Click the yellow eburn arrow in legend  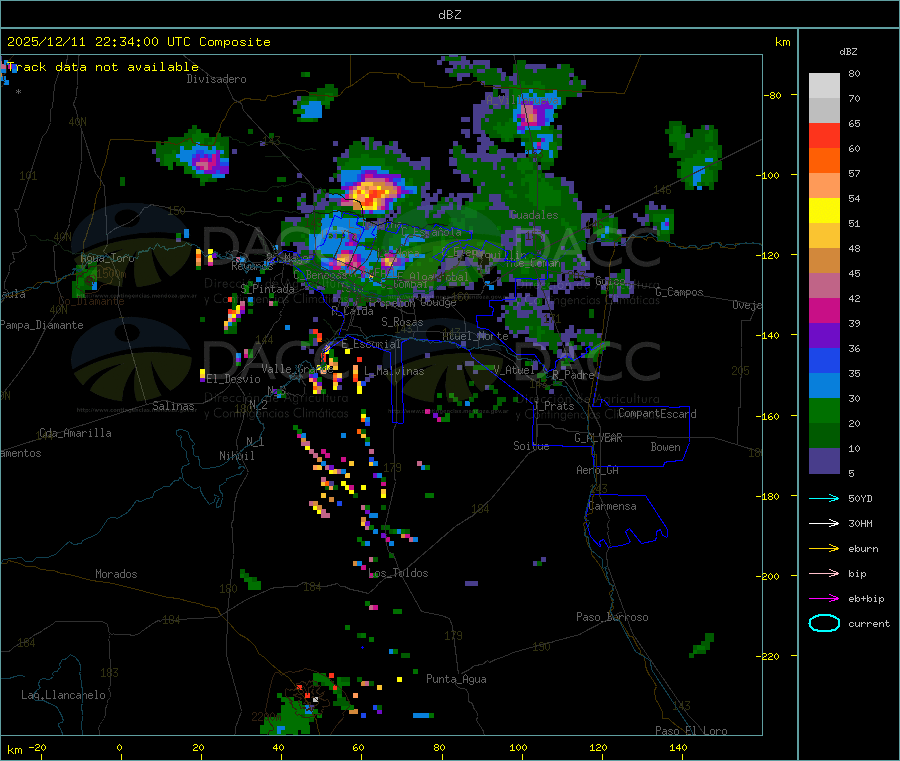click(x=824, y=548)
